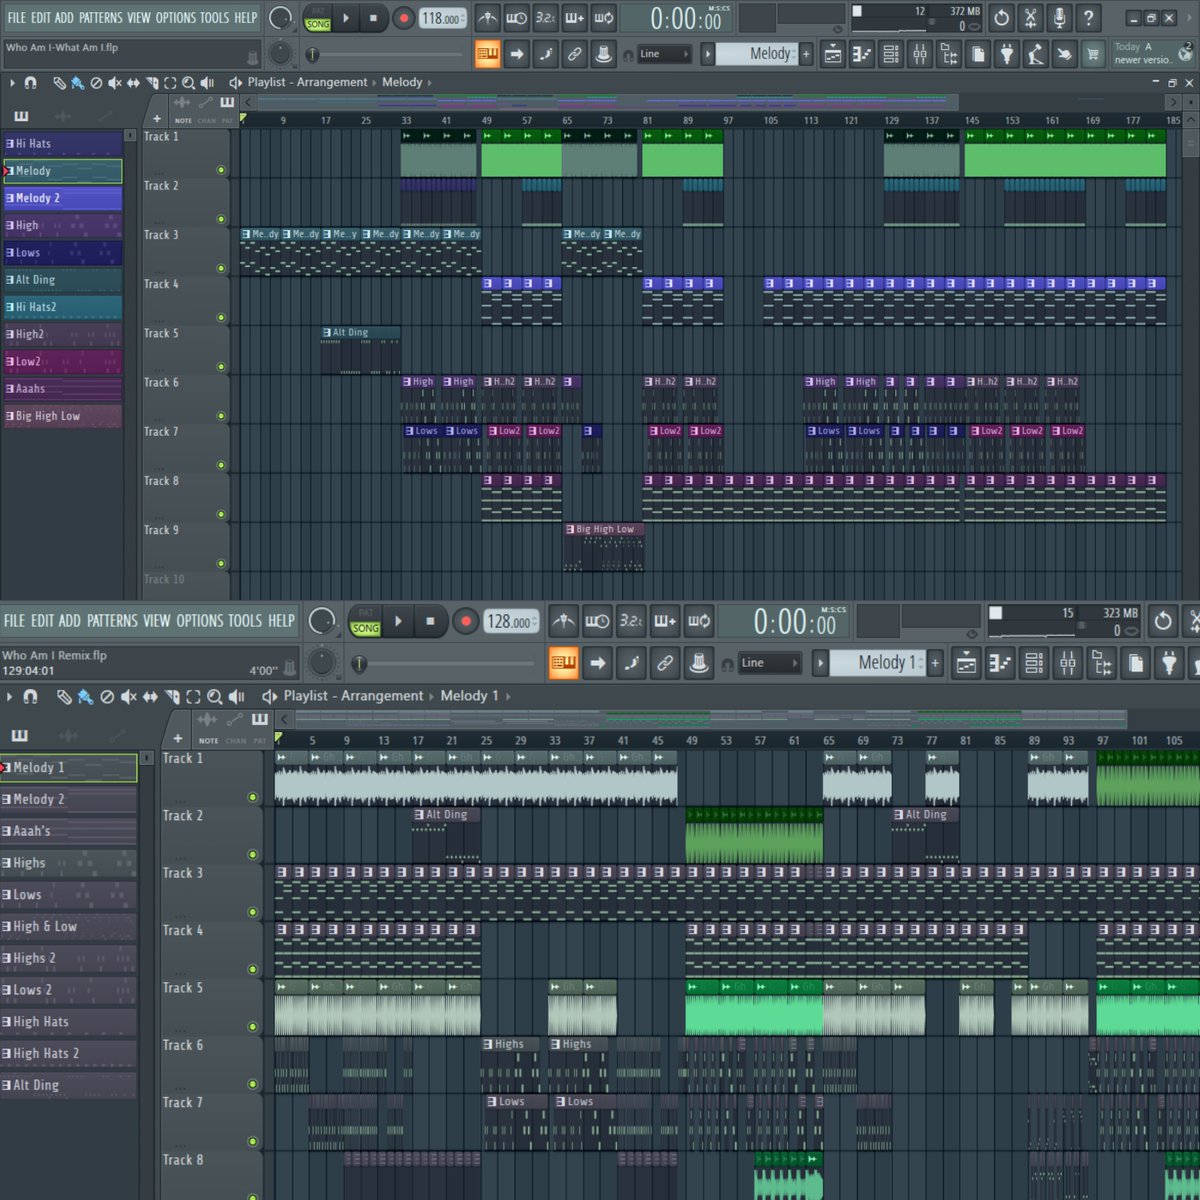The image size is (1200, 1200).
Task: Toggle the metronome in the 118 BPM project toolbar
Action: coord(487,18)
